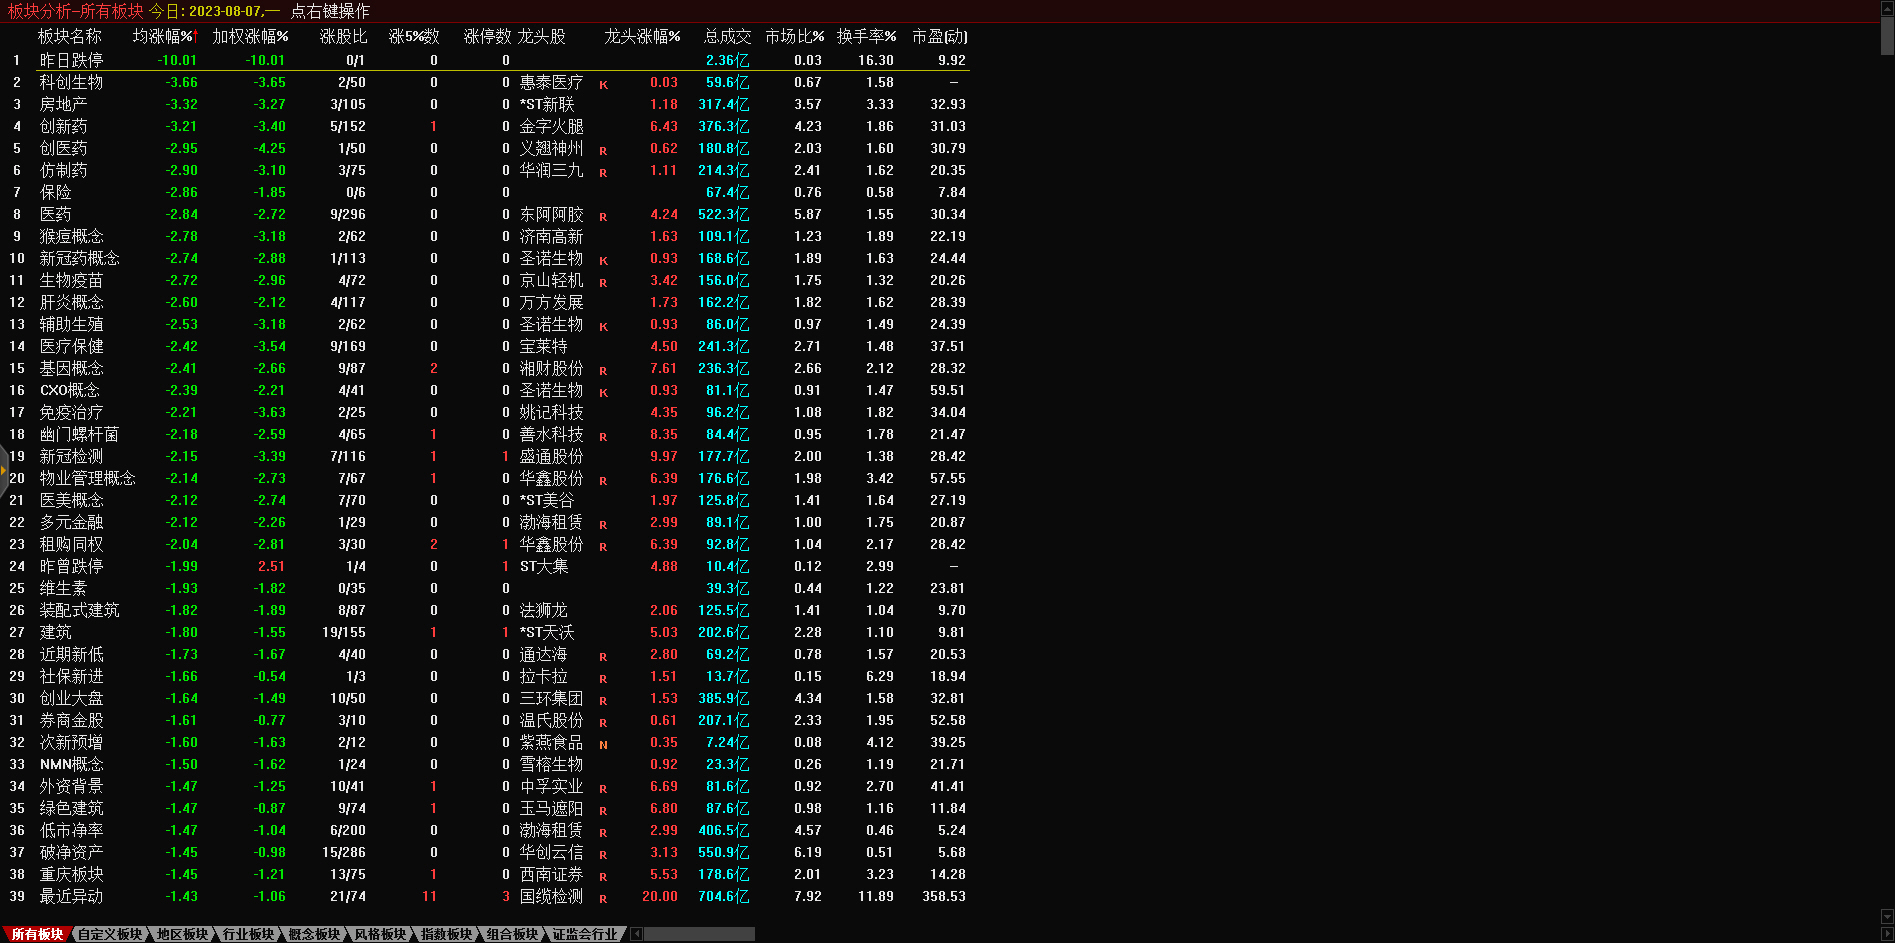Sort by 总成交 column header
The height and width of the screenshot is (943, 1895).
pos(727,36)
